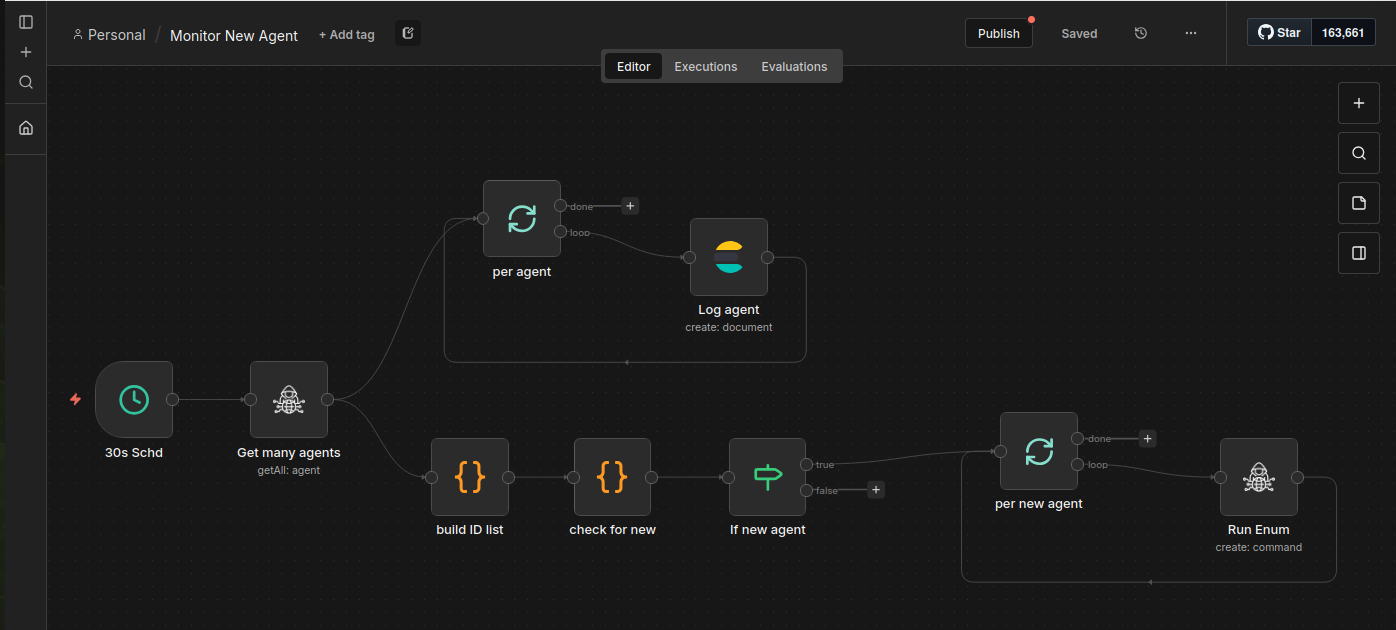
Task: Click the output connector of 30s Schd
Action: 172,399
